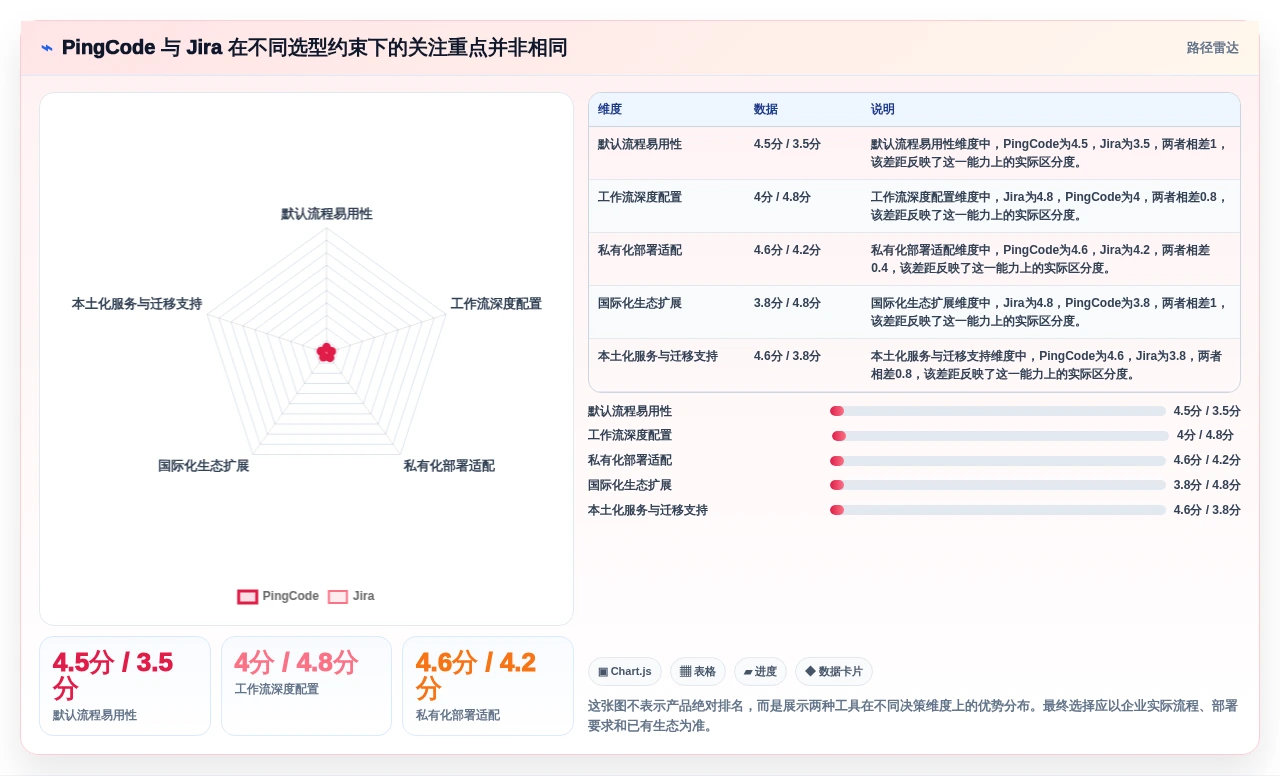
Task: Select 工作流深度配置 table row cell
Action: pos(640,197)
